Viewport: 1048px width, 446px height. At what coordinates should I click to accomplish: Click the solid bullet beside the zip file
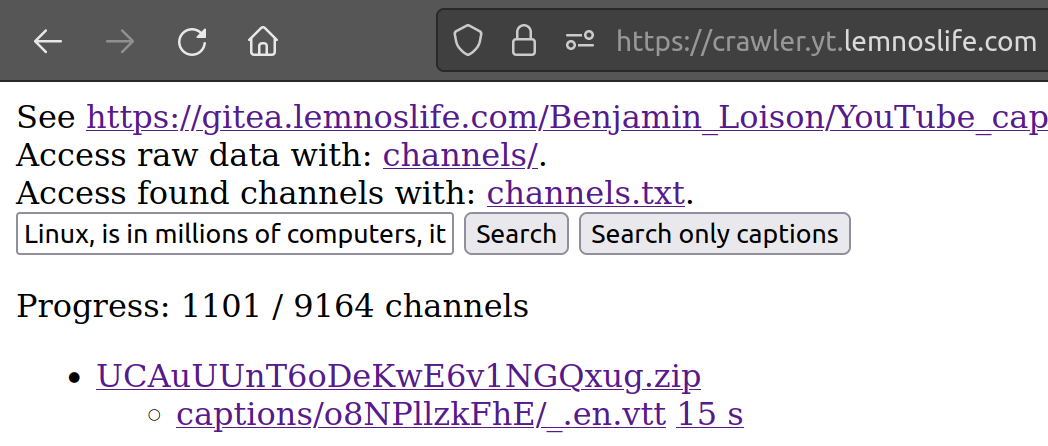tap(73, 378)
